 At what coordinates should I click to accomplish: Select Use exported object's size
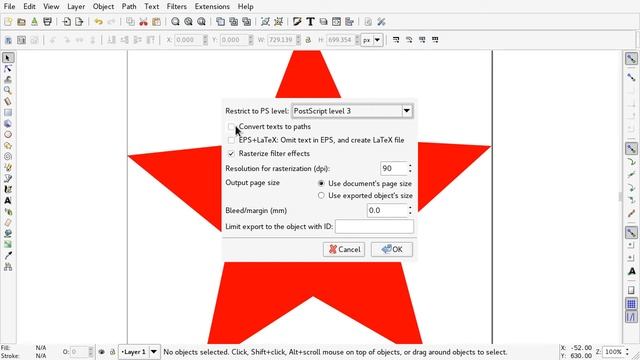pyautogui.click(x=321, y=196)
